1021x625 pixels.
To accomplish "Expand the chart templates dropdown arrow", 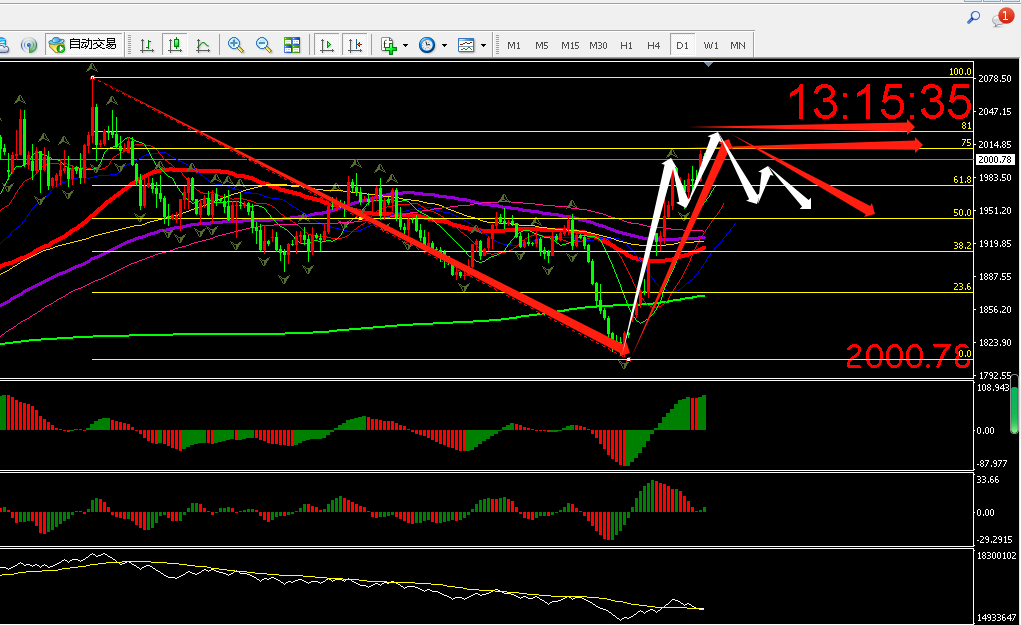I will coord(483,45).
